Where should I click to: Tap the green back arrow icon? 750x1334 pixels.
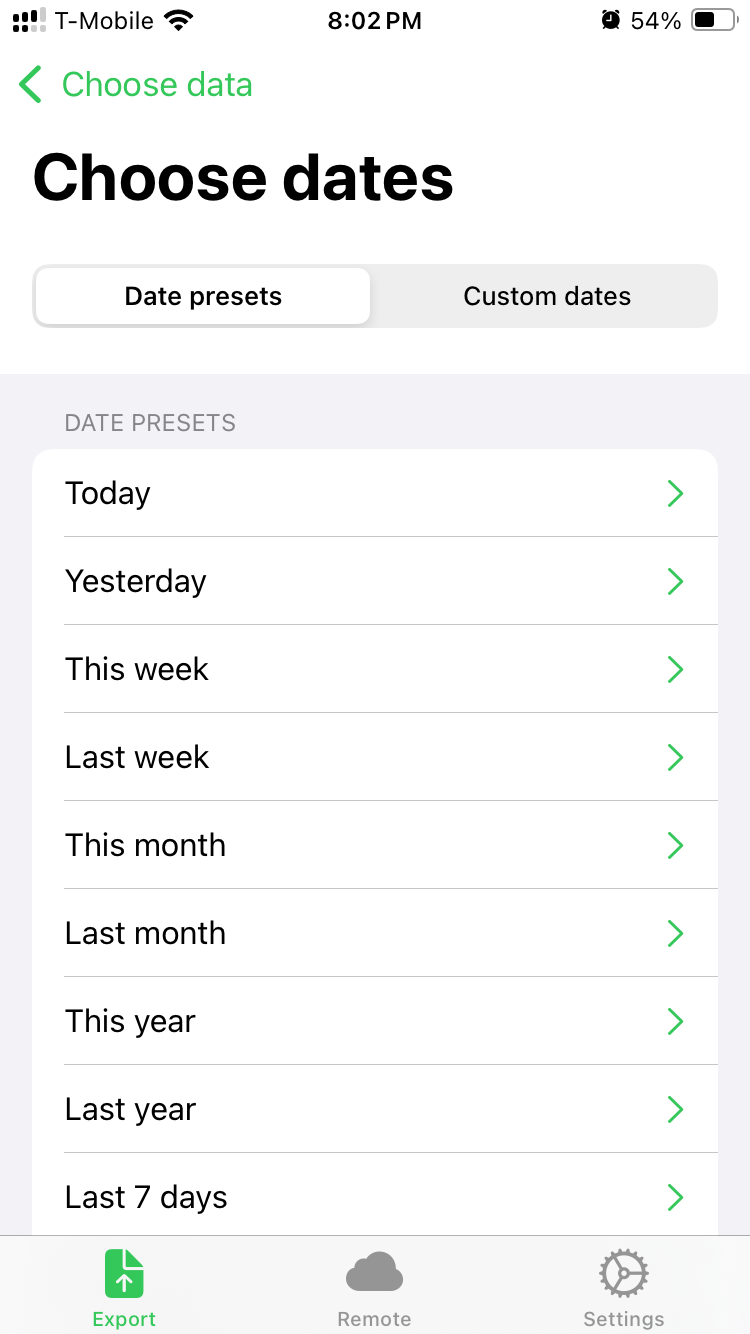[31, 85]
